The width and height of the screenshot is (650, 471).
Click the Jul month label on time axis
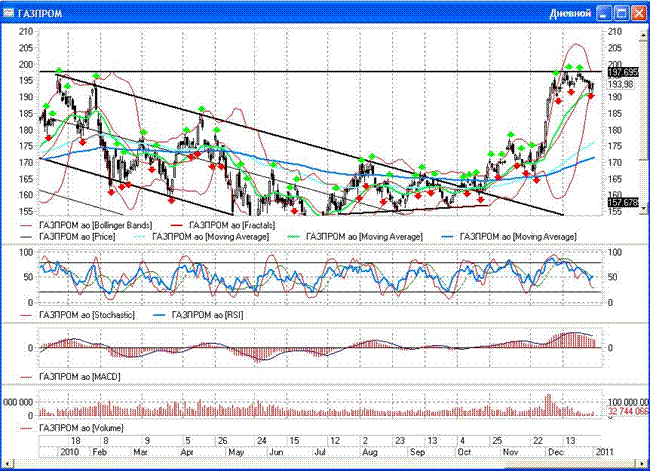point(320,452)
